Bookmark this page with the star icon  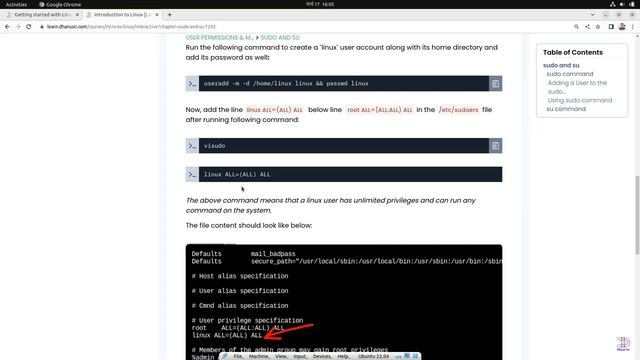tap(598, 27)
